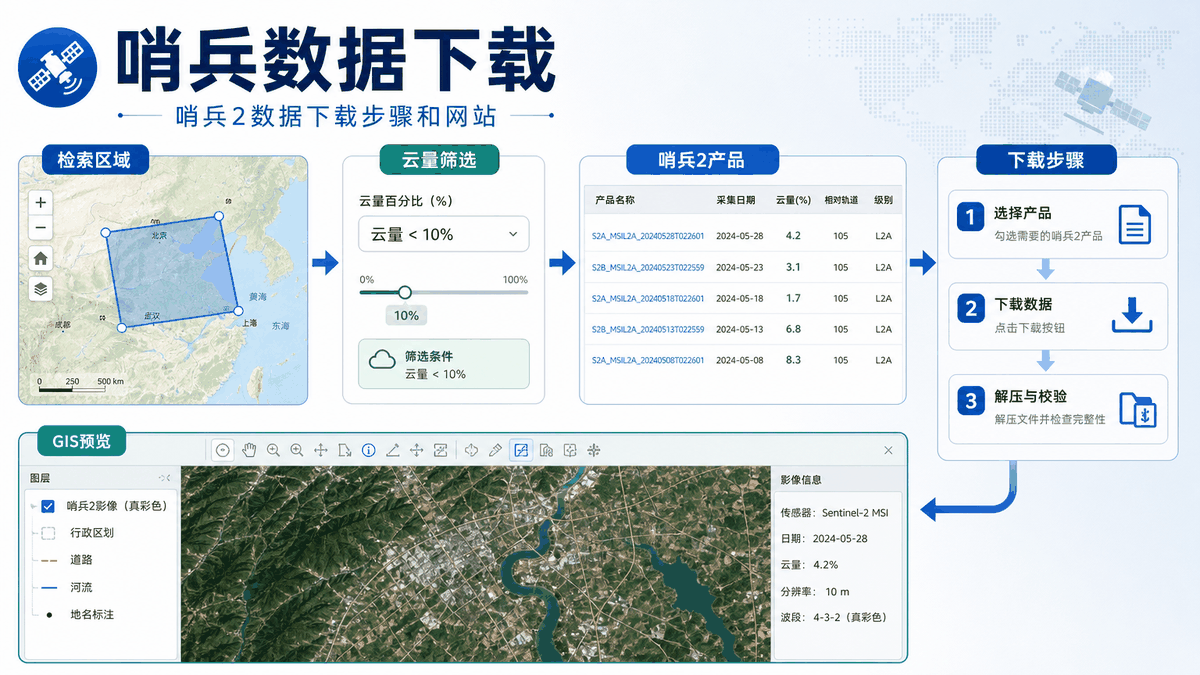Open product S2B_MSIL2A_20240523T022559

(648, 267)
